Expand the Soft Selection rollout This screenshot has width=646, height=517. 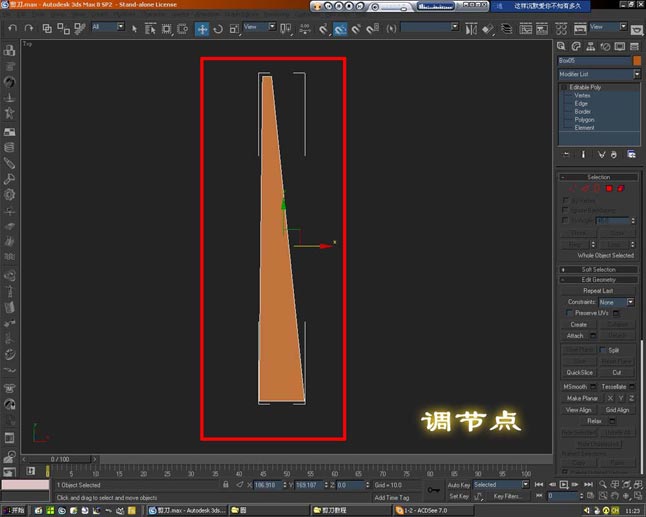click(599, 269)
